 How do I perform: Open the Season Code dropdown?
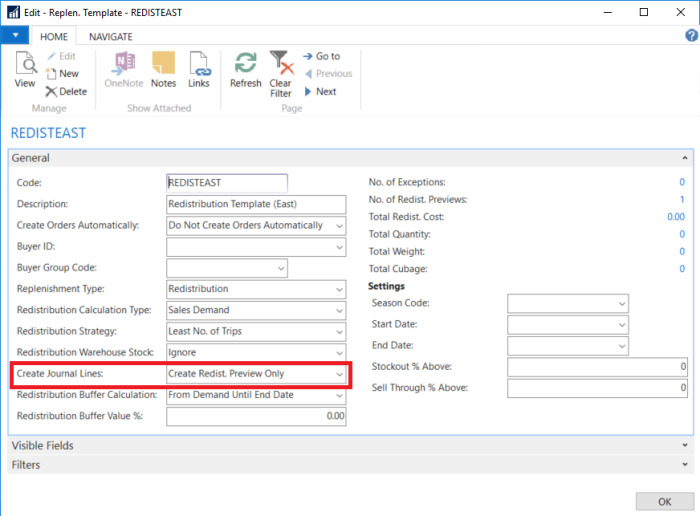(621, 303)
